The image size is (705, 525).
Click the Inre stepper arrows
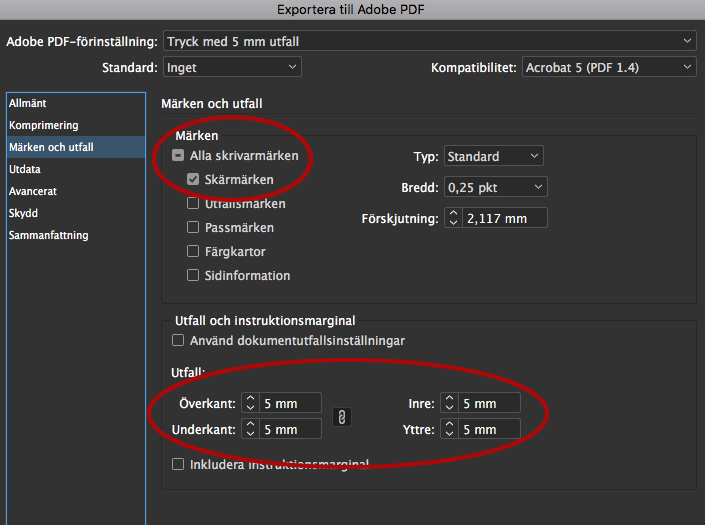(x=449, y=403)
